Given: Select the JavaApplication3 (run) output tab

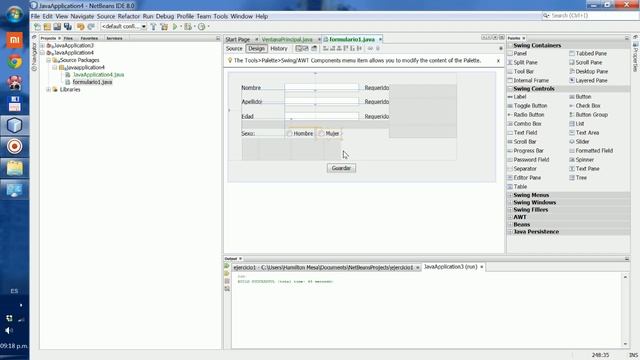Looking at the screenshot, I should pos(450,267).
